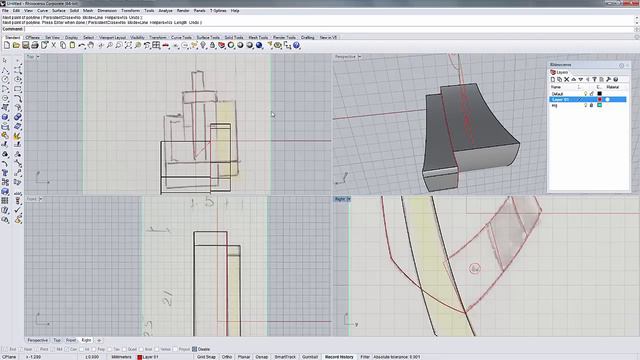Open CPlane coordinate dropdown in status bar

tap(9, 357)
